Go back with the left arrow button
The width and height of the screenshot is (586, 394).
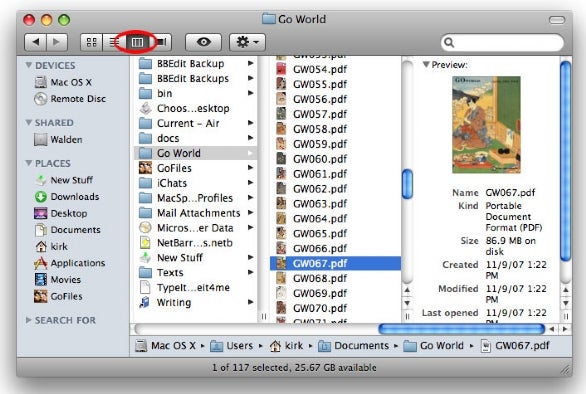36,42
